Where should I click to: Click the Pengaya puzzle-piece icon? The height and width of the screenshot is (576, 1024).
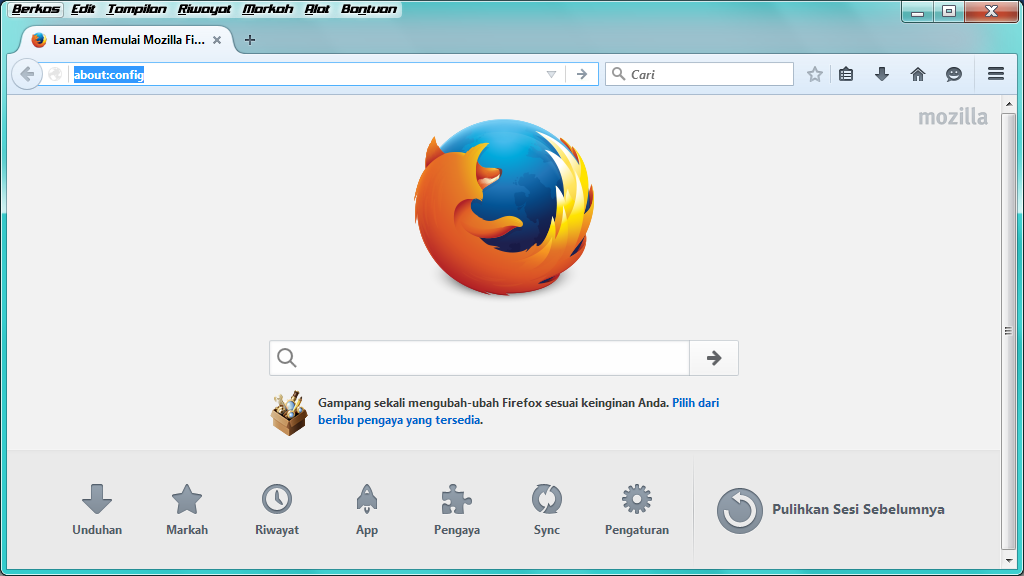click(457, 497)
